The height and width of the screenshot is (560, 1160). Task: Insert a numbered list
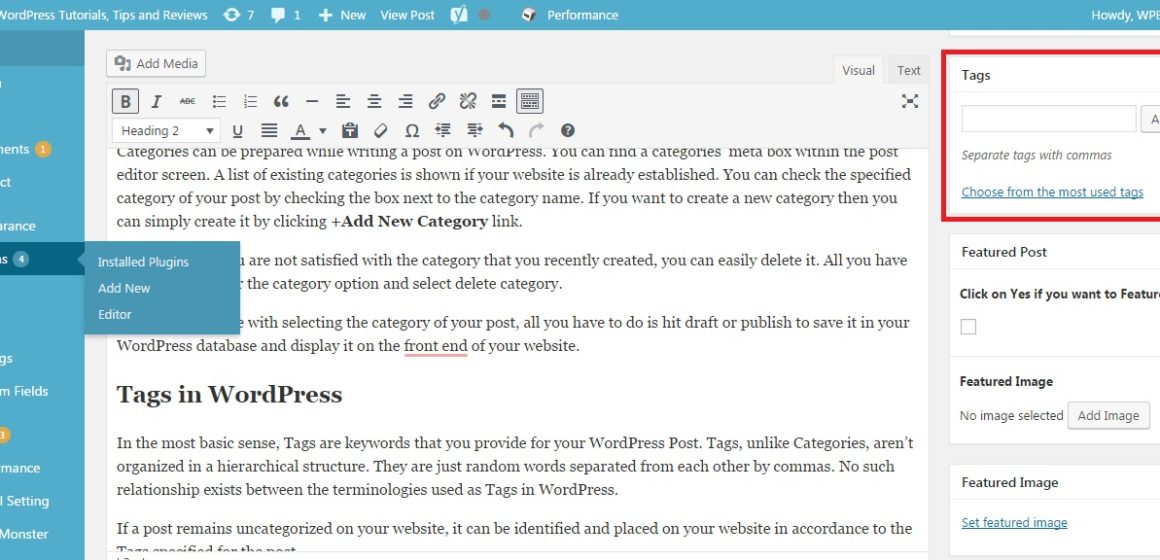click(x=250, y=101)
